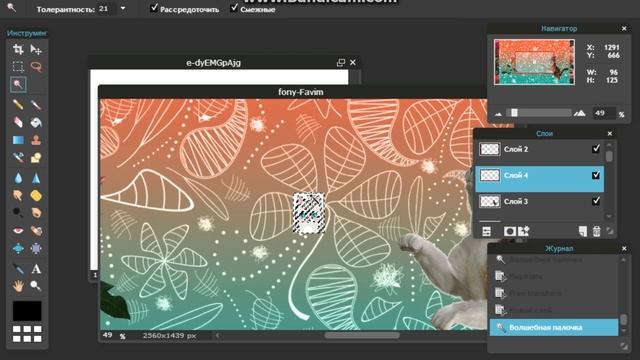Click the Layers panel scroll up arrow
640x360 pixels.
[x=609, y=144]
